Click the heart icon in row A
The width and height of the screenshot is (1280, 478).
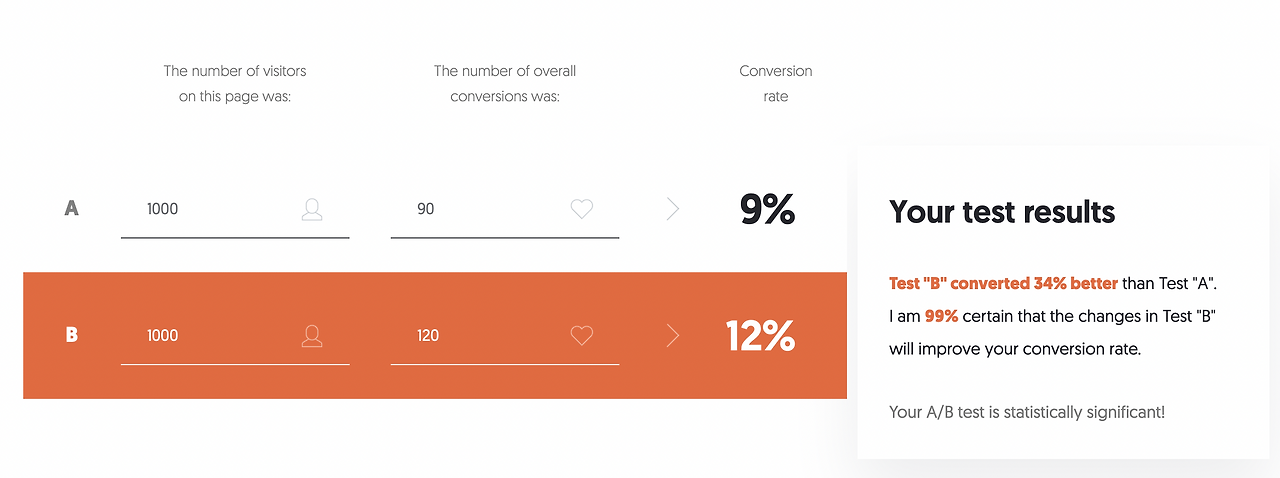click(x=582, y=209)
